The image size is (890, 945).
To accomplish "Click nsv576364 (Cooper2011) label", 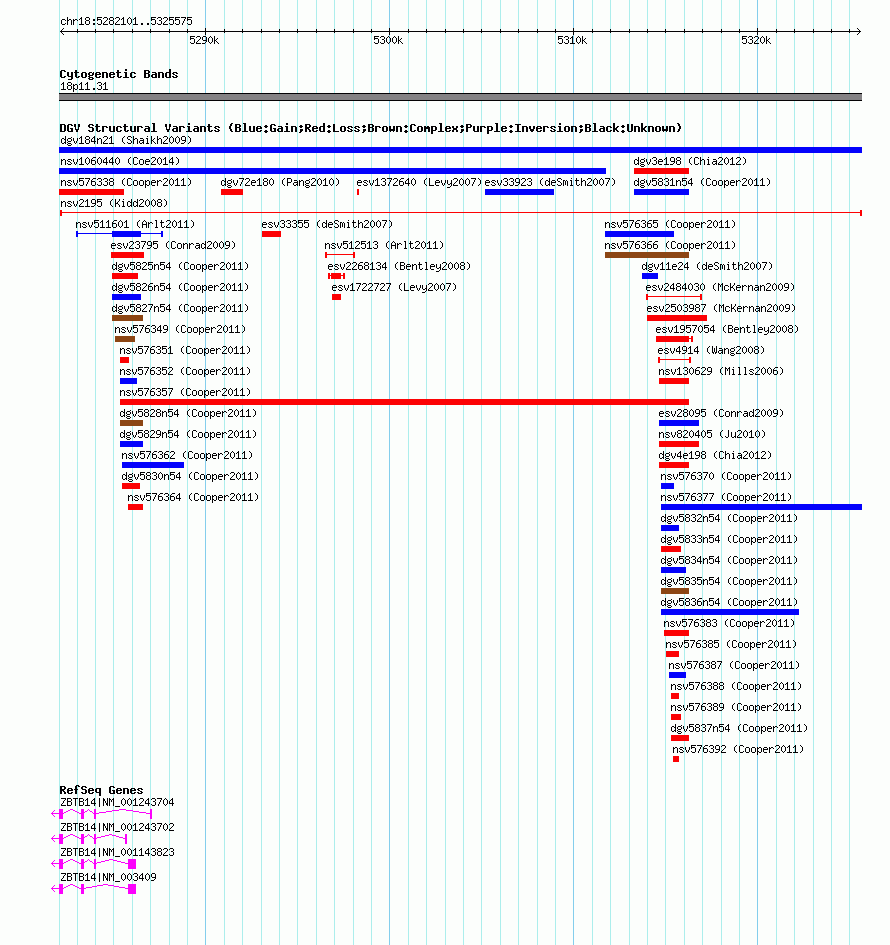I will coord(193,498).
